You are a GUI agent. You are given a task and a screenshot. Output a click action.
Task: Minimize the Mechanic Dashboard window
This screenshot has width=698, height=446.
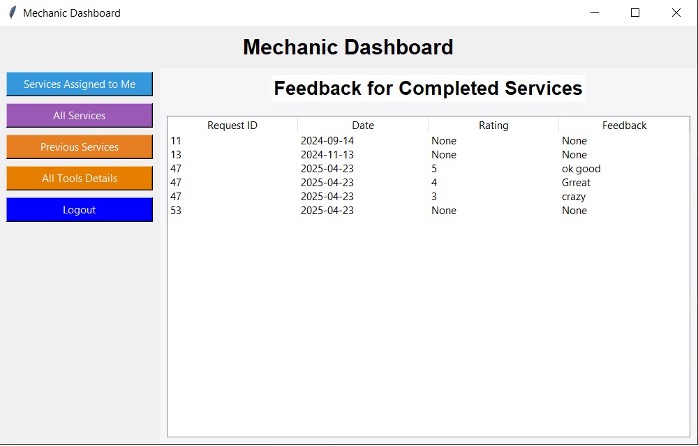(x=594, y=12)
